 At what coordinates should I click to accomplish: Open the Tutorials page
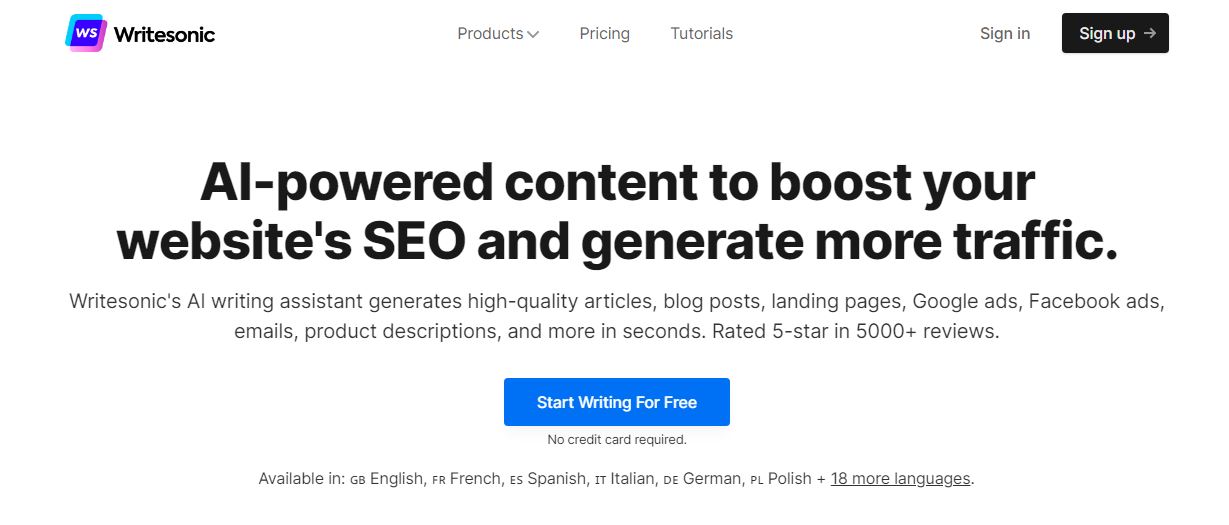[701, 33]
